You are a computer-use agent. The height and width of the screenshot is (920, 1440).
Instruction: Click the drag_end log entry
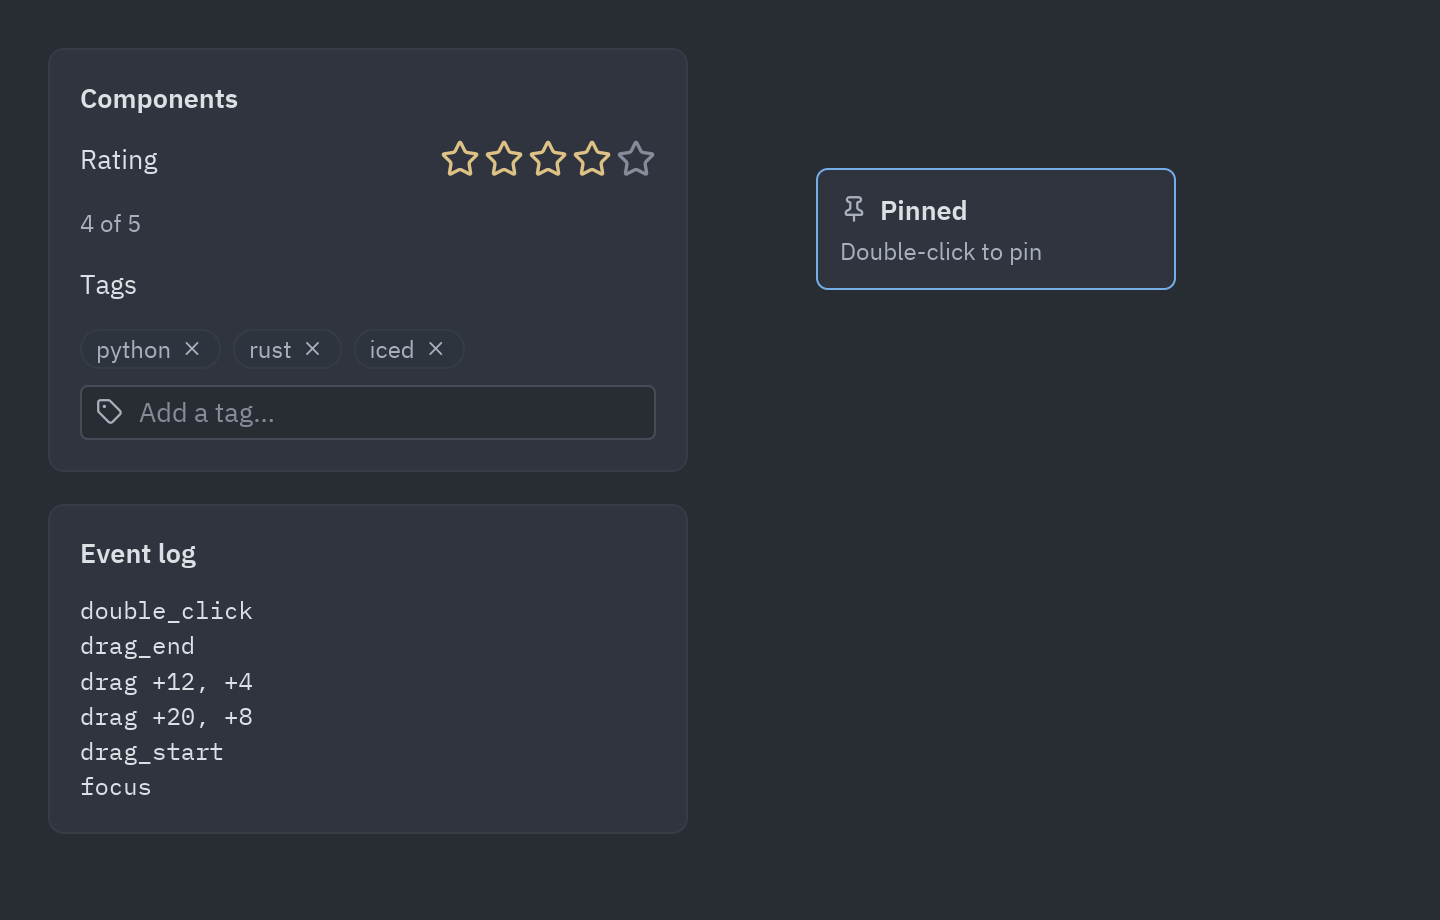tap(137, 646)
